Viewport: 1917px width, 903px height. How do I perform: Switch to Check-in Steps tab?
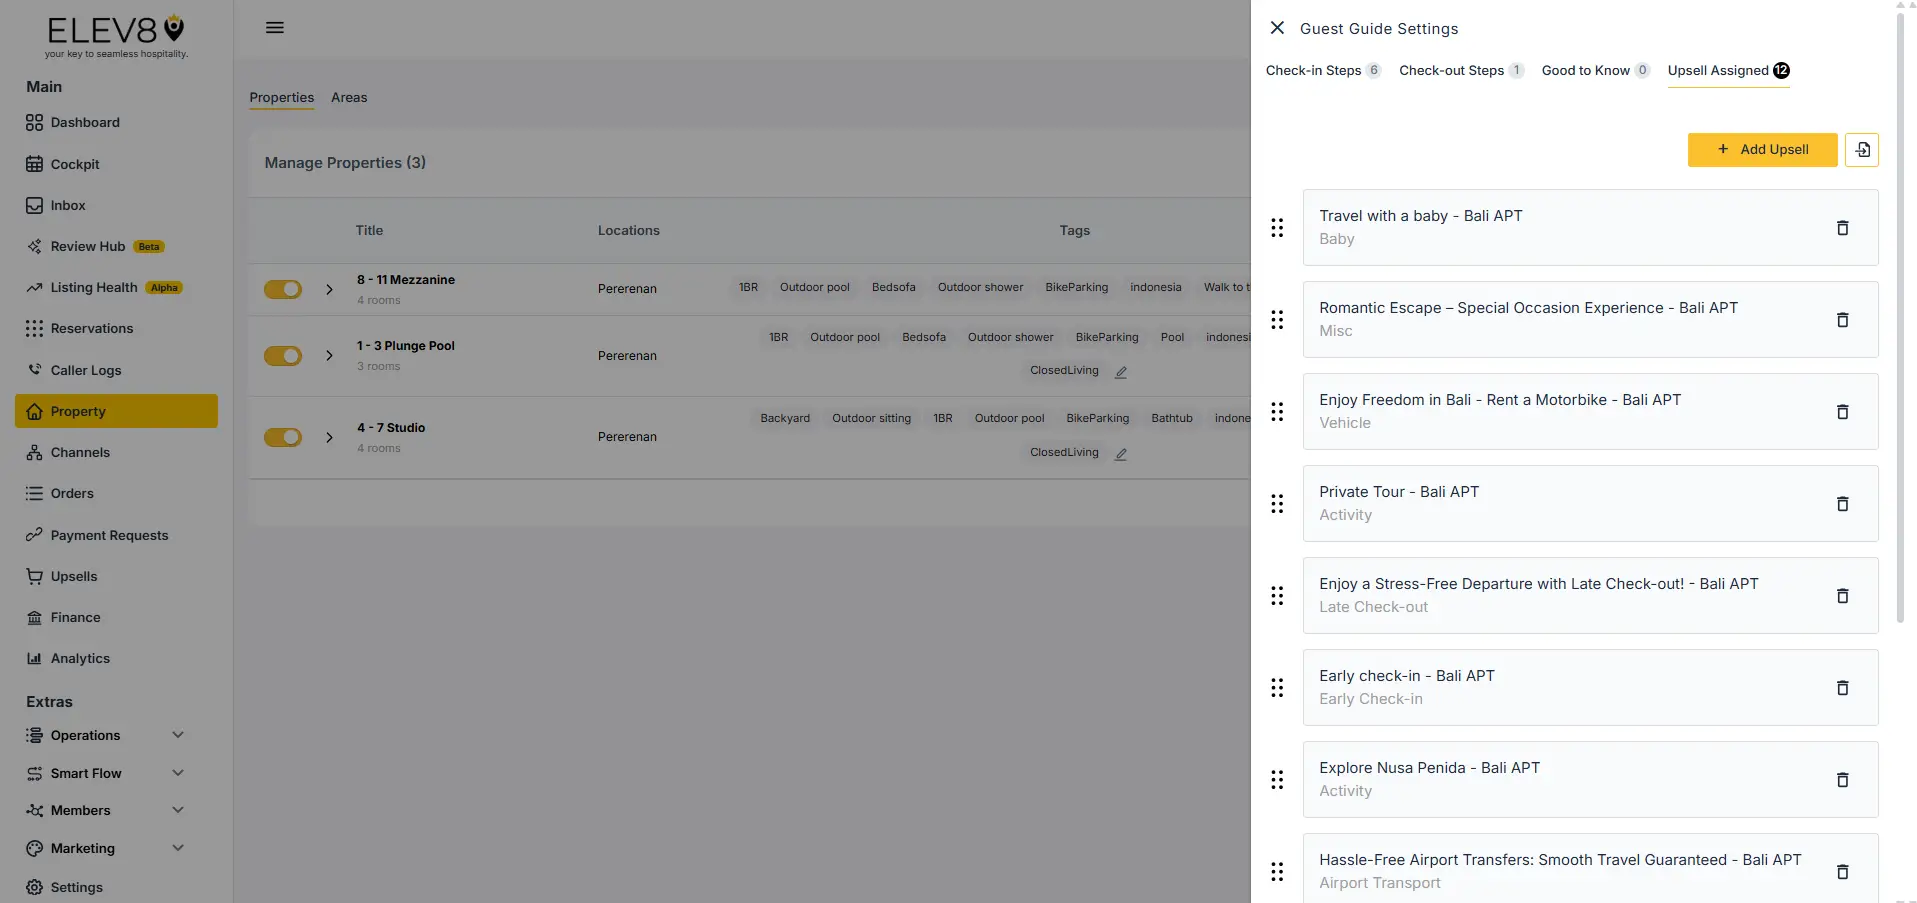click(1323, 71)
